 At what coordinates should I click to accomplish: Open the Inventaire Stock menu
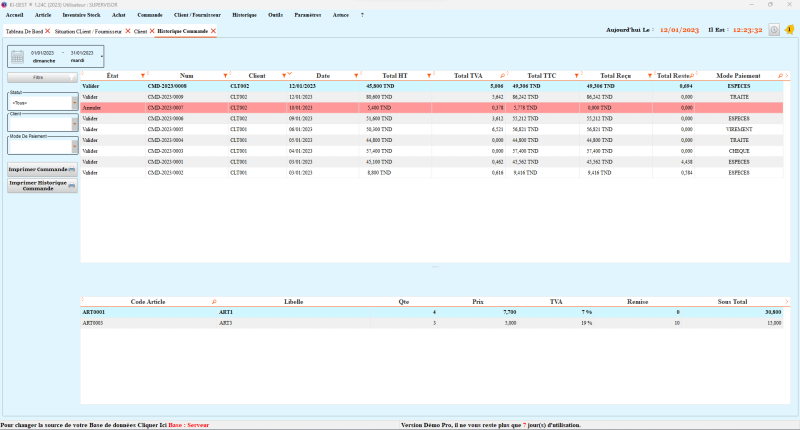click(82, 15)
